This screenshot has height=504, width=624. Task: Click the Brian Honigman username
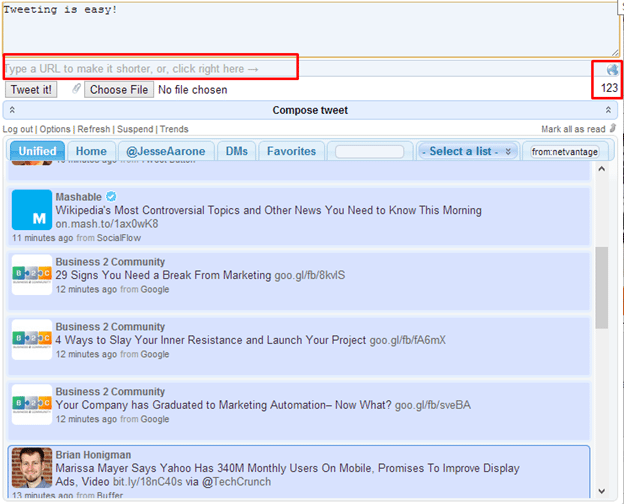point(93,455)
